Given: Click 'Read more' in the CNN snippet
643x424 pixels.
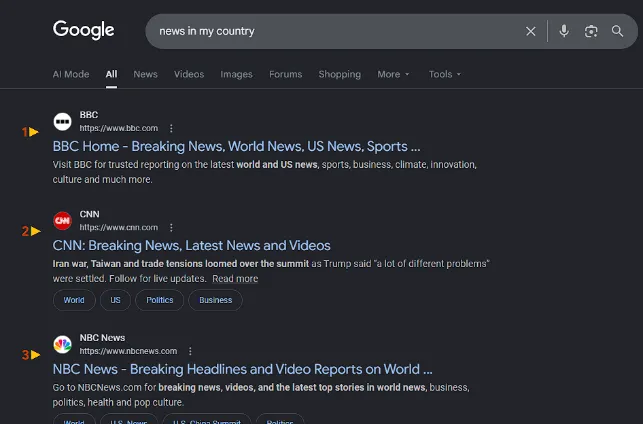Looking at the screenshot, I should coord(235,279).
